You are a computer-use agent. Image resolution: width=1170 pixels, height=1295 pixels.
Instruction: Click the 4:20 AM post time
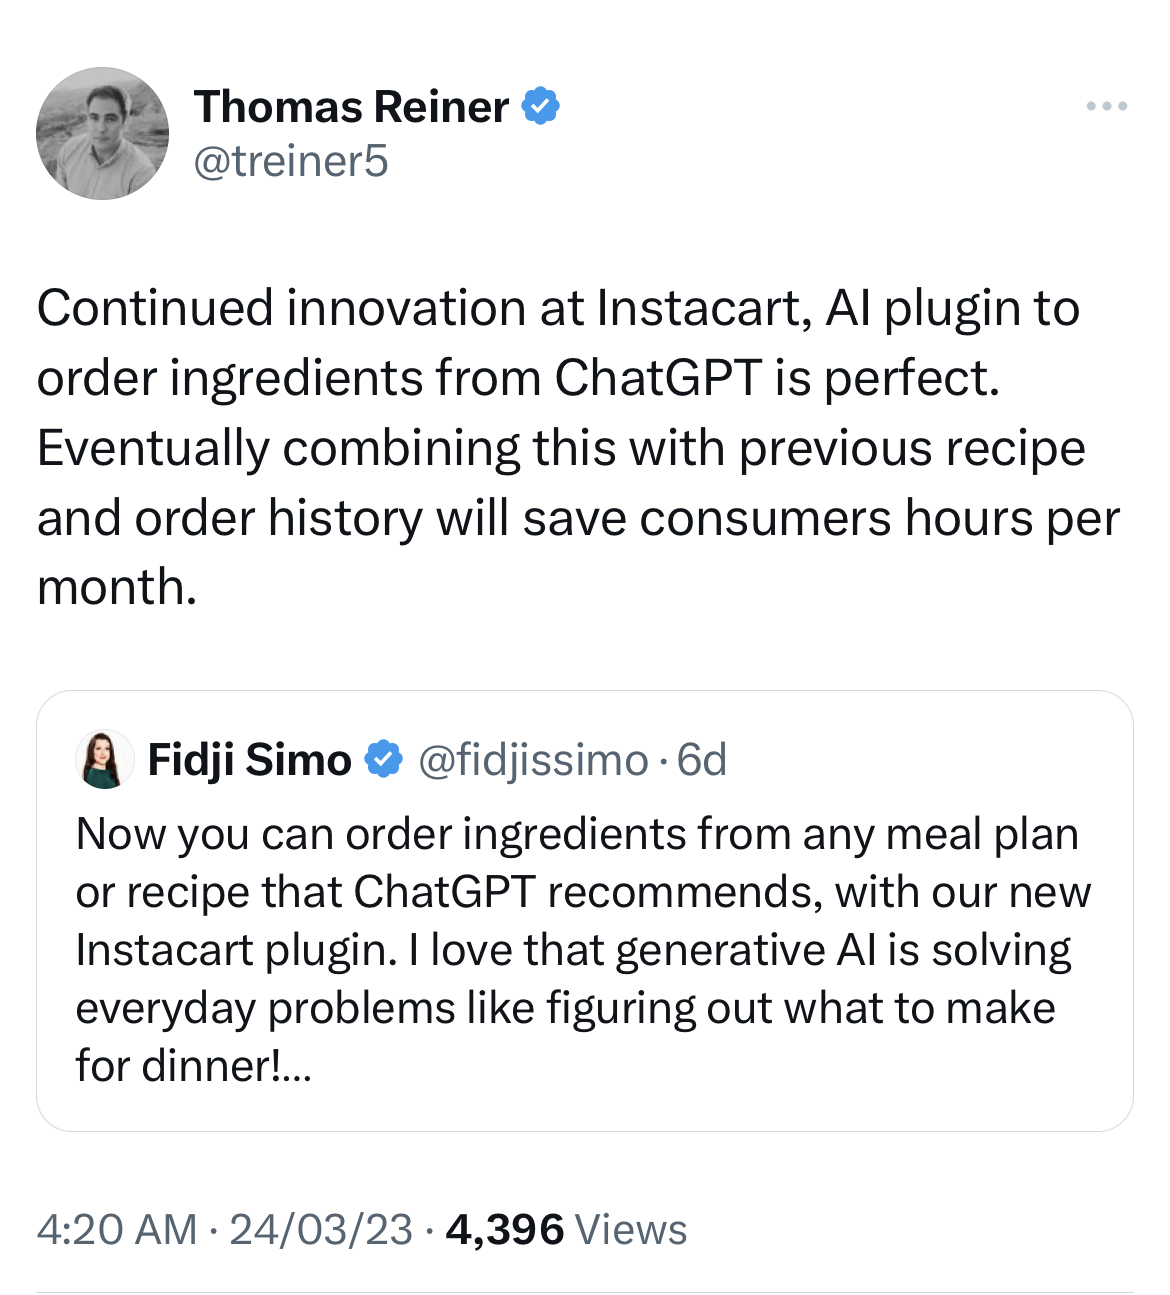[116, 1230]
